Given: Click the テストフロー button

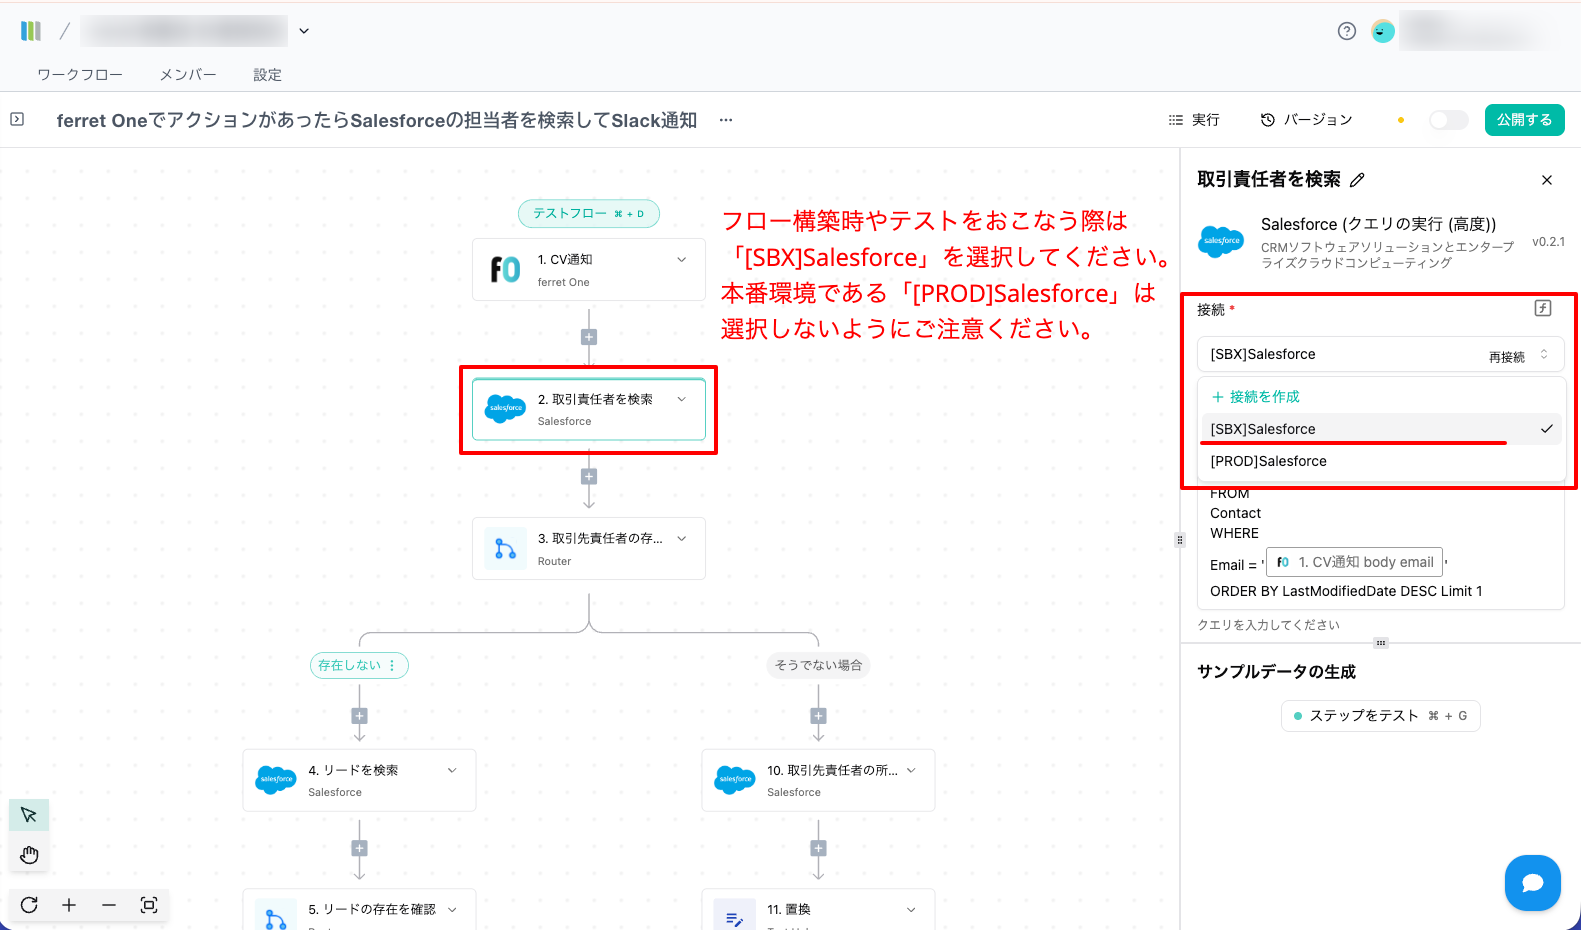Looking at the screenshot, I should click(589, 213).
